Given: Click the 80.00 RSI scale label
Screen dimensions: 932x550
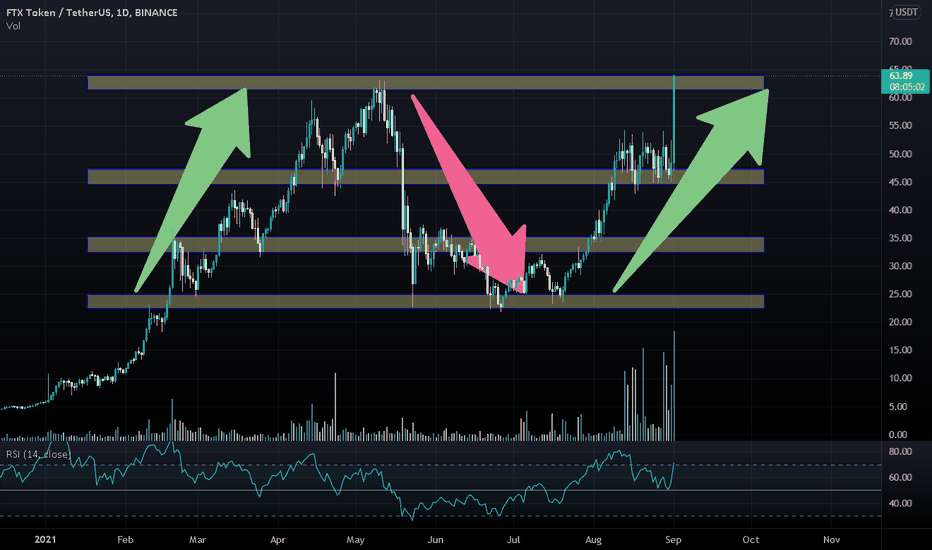Looking at the screenshot, I should (x=900, y=451).
